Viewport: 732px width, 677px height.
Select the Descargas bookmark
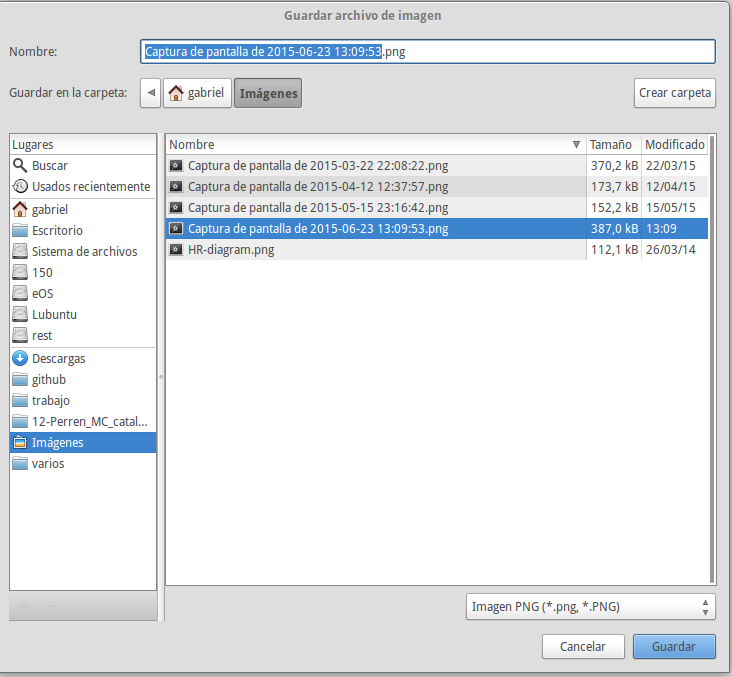tap(83, 358)
